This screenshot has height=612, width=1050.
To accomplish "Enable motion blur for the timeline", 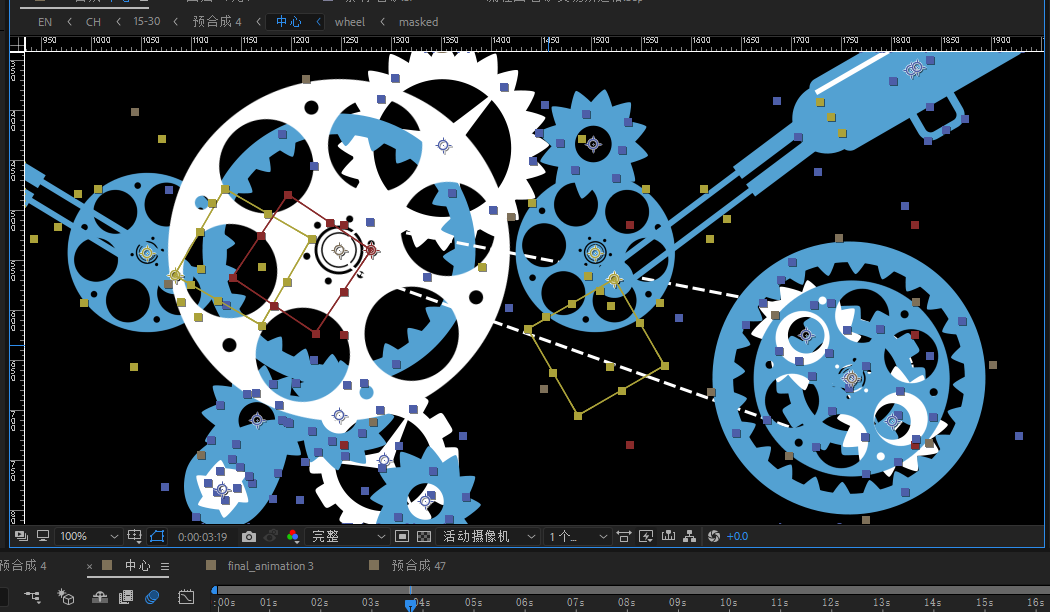I will tap(152, 597).
